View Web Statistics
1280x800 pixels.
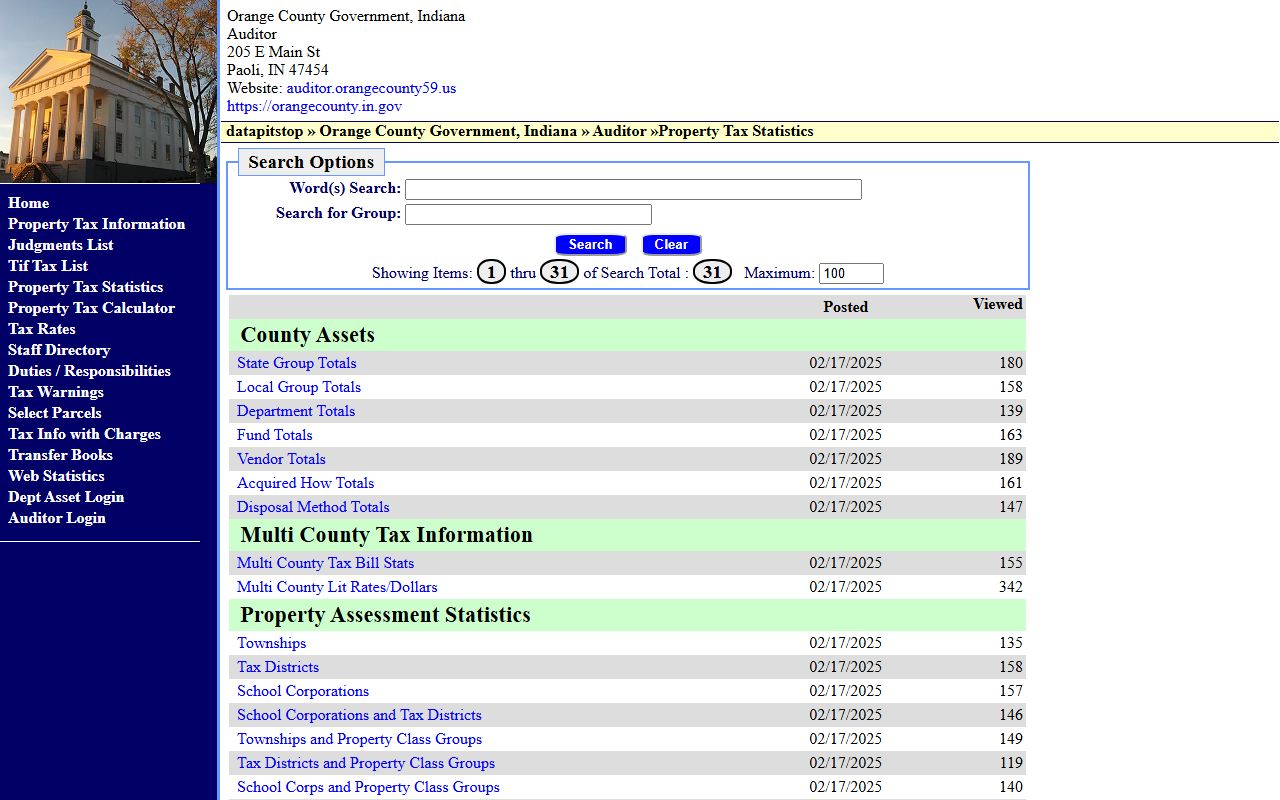pos(56,476)
